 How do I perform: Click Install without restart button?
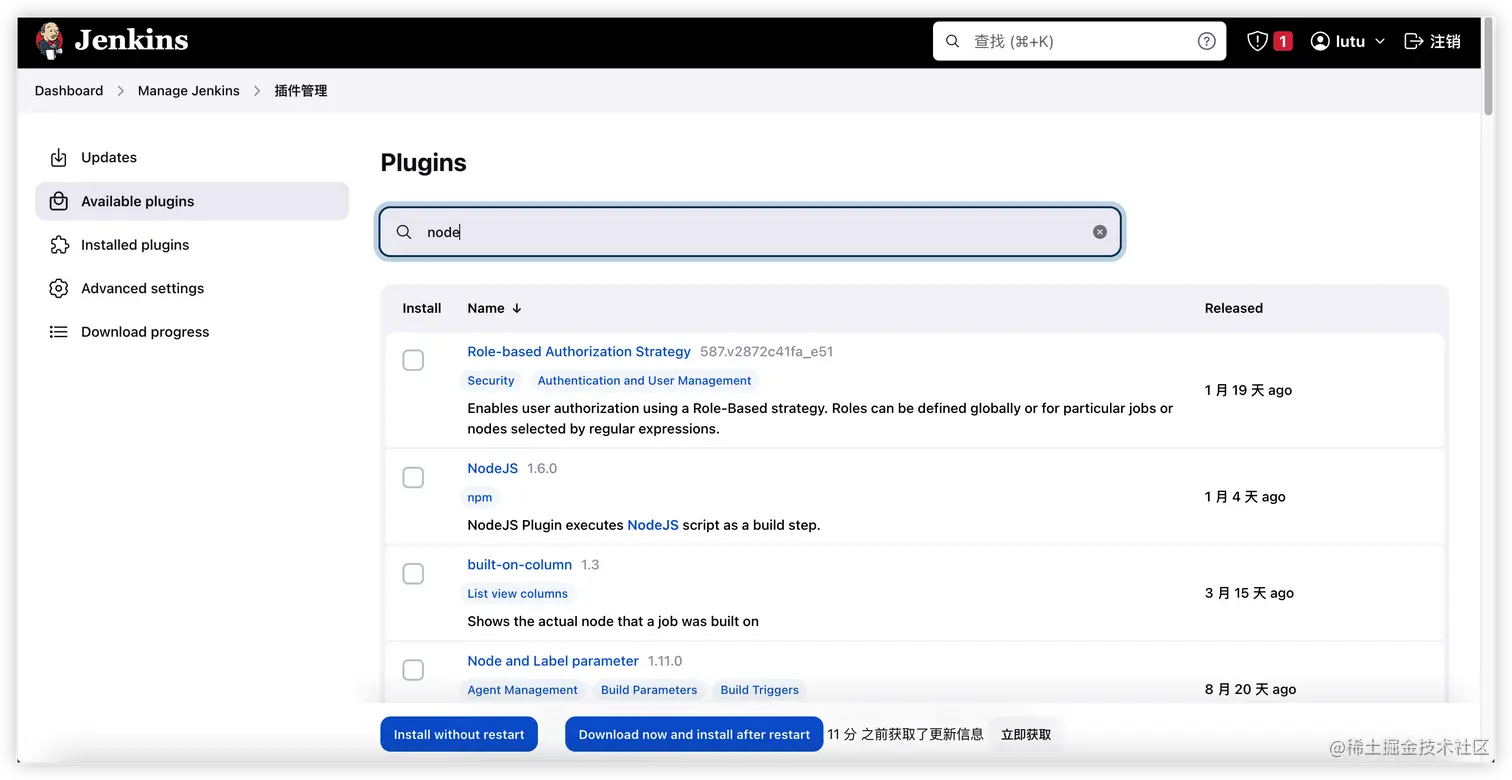459,734
